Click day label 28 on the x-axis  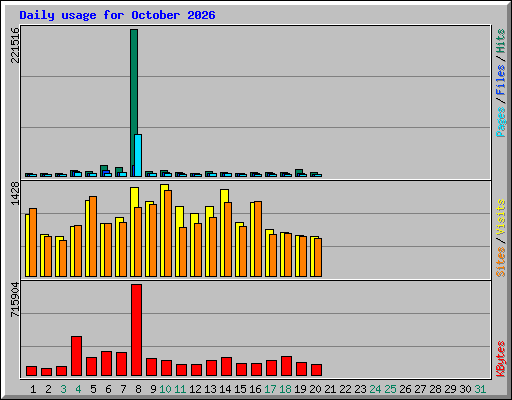435,389
